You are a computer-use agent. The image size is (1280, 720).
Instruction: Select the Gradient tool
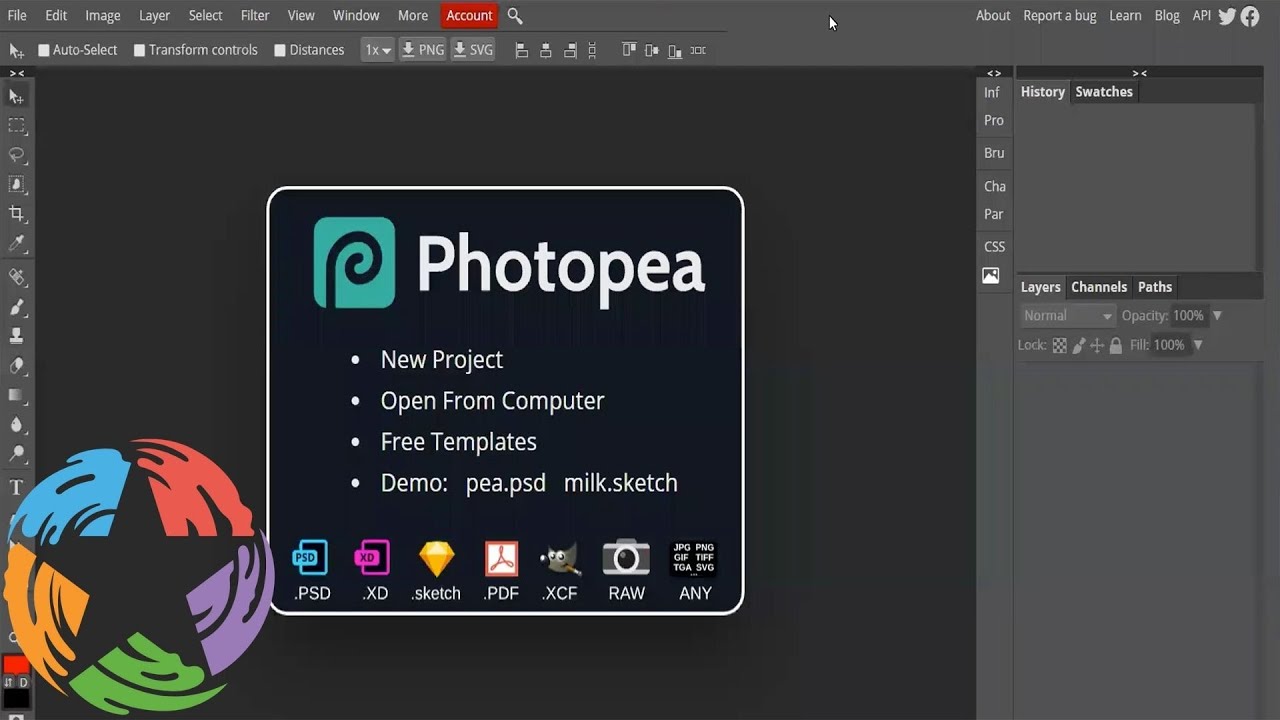coord(17,395)
